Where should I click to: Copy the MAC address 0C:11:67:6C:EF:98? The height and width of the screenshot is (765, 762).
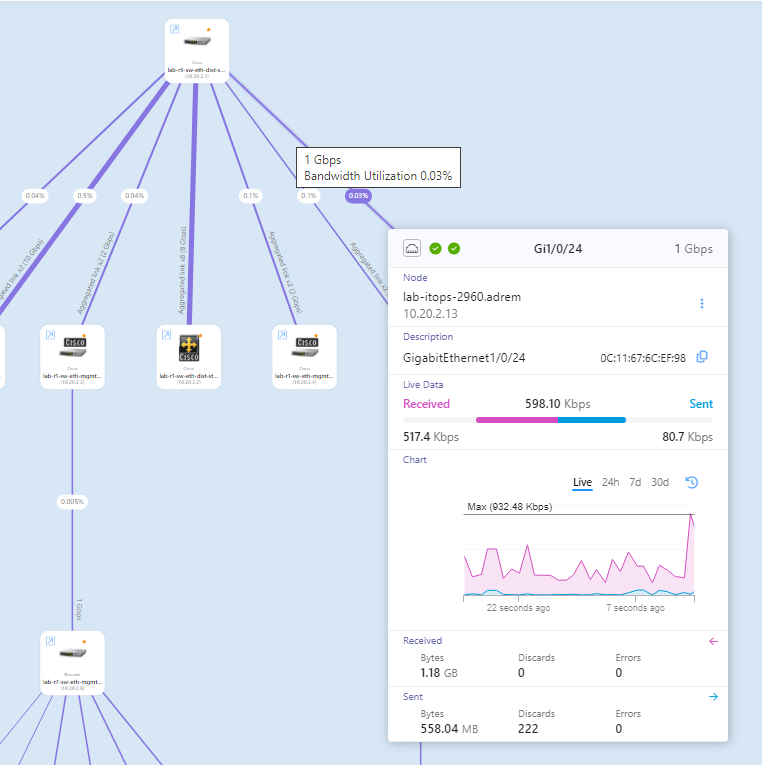[x=702, y=357]
